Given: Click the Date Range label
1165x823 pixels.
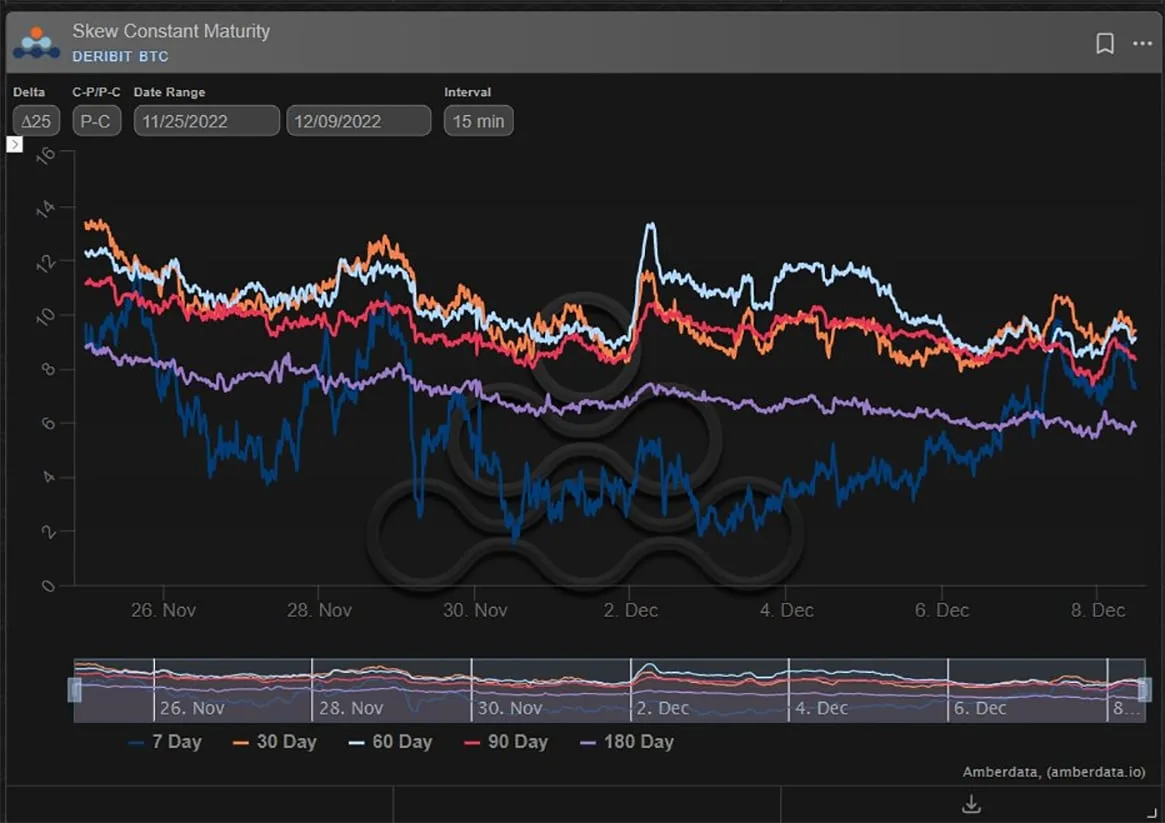Looking at the screenshot, I should 169,92.
